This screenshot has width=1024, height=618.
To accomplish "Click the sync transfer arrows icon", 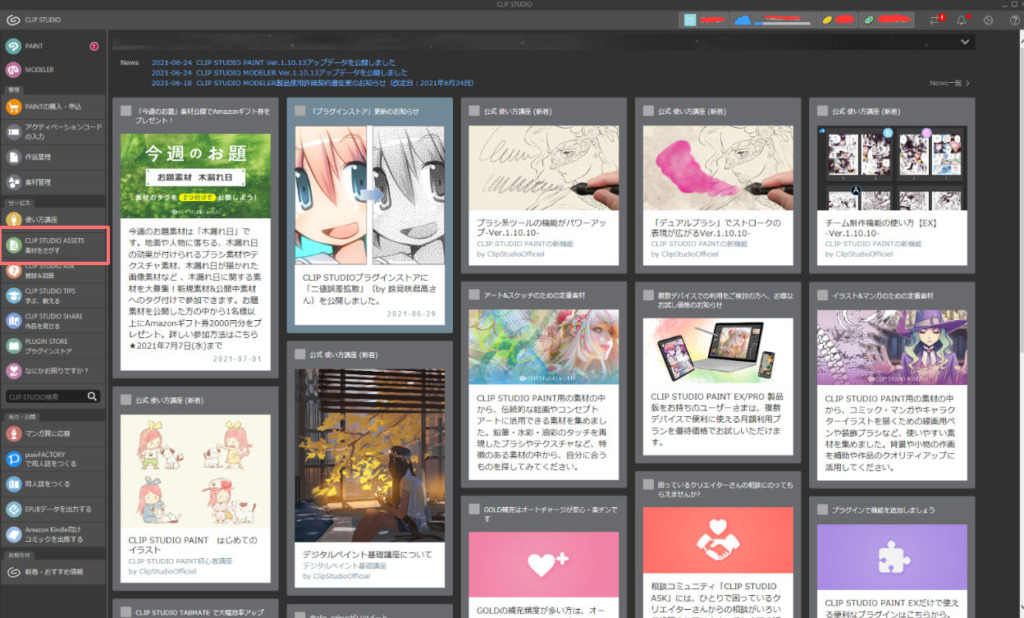I will point(935,20).
